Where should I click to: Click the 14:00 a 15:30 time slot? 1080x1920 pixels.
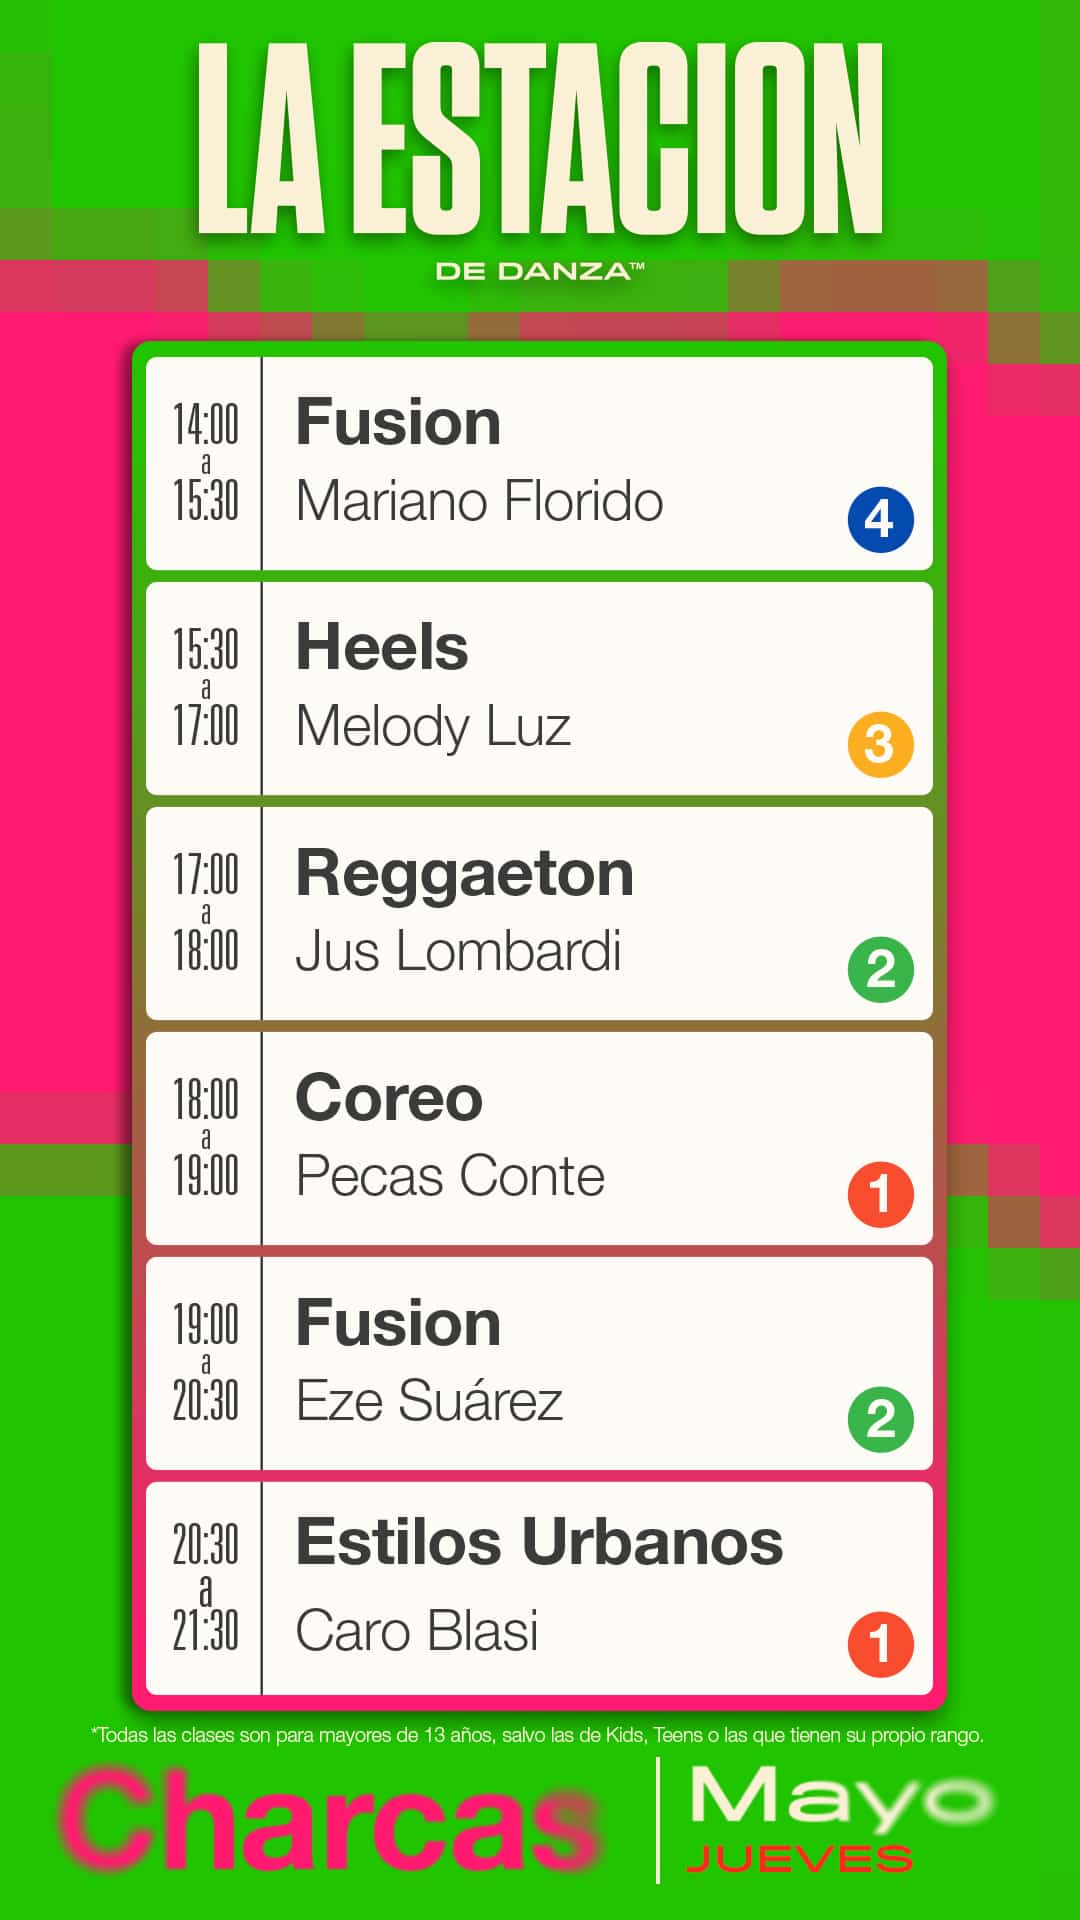[205, 463]
